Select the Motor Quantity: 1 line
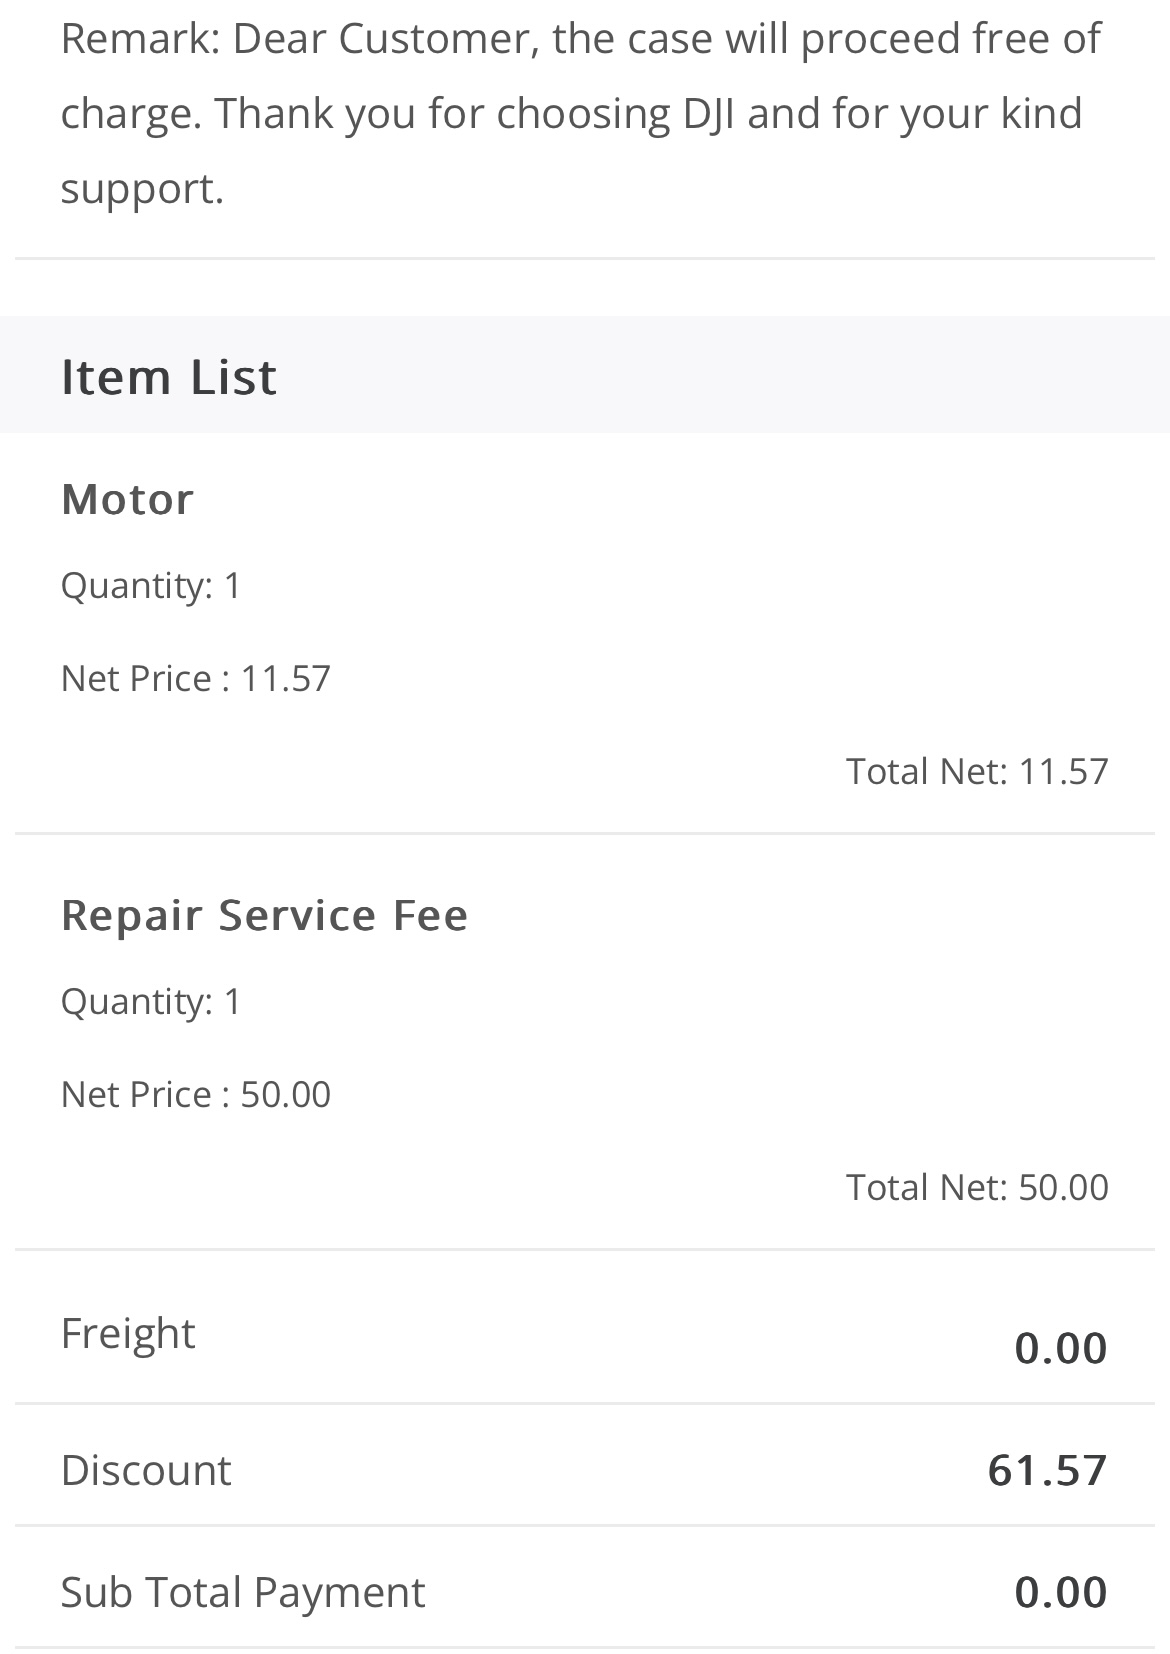The image size is (1170, 1654). 151,585
